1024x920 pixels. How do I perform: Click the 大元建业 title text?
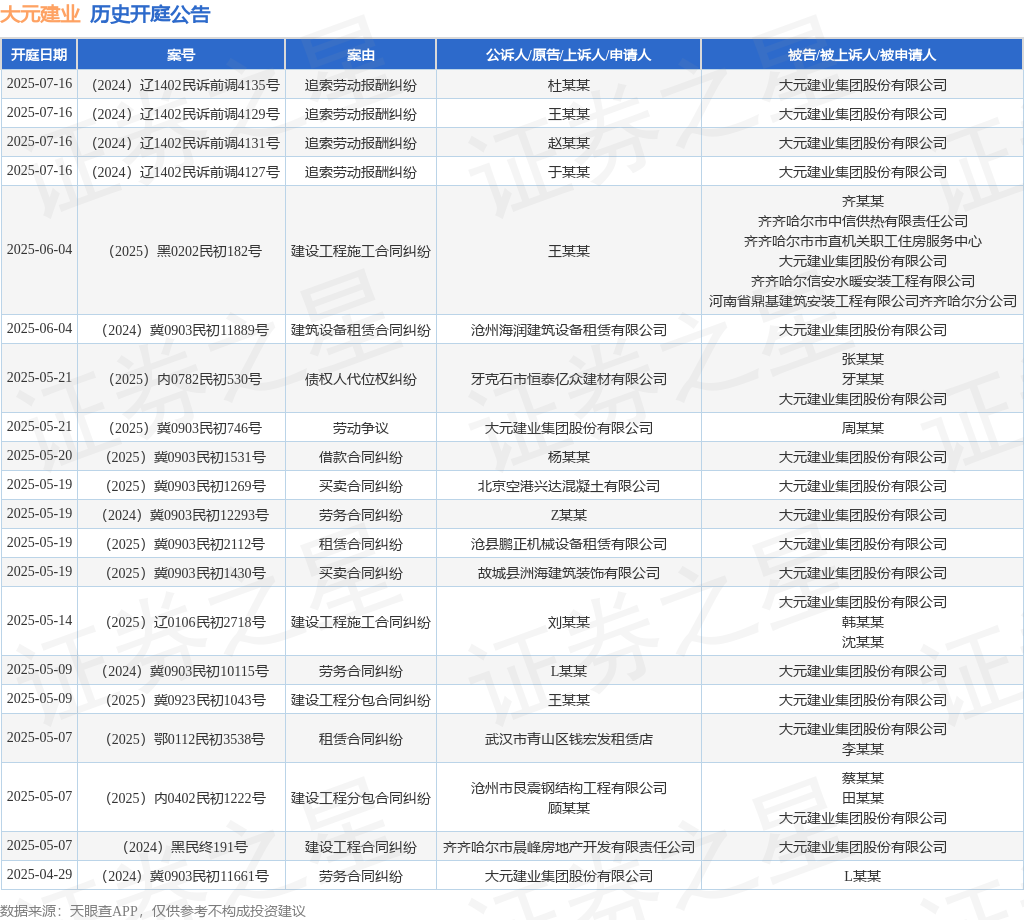tap(40, 14)
